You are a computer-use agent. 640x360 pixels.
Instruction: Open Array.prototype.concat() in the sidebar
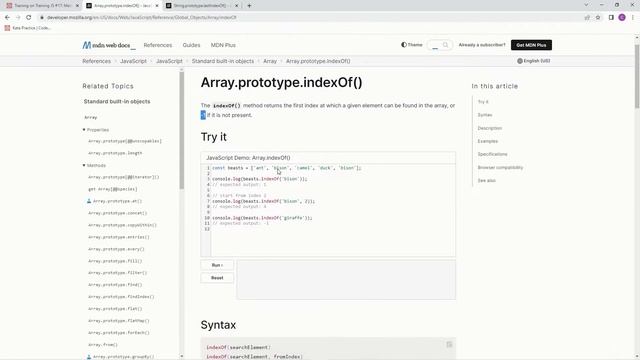(118, 213)
